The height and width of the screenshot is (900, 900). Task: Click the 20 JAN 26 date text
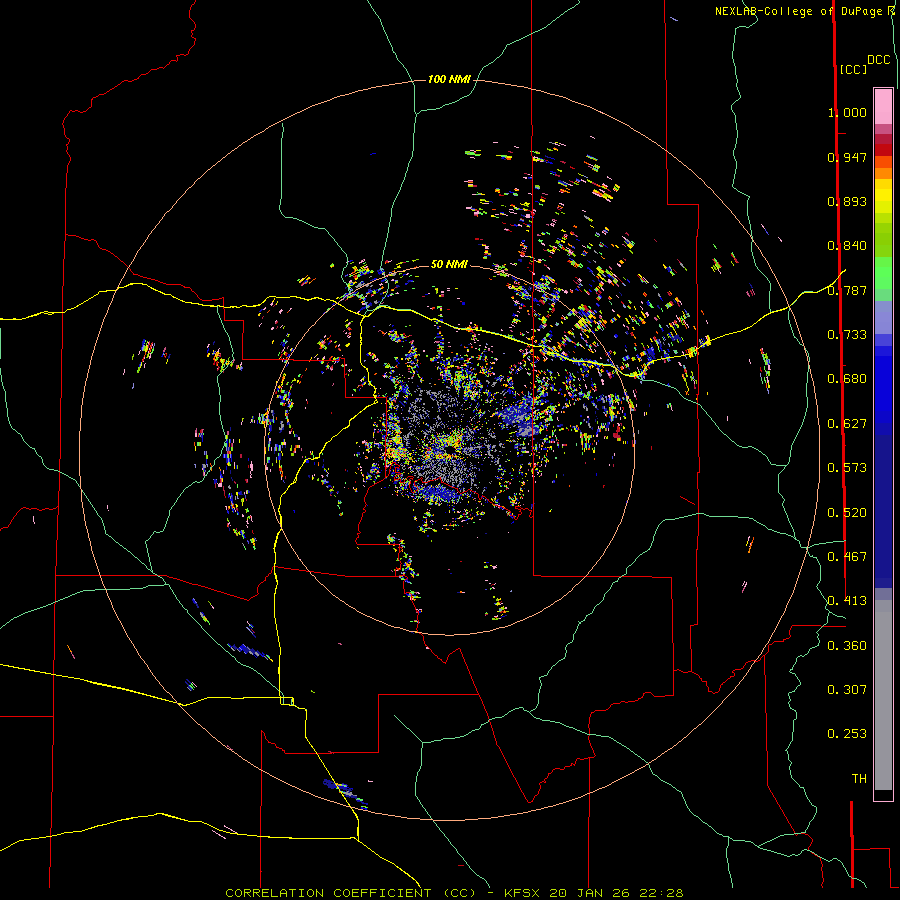click(589, 893)
